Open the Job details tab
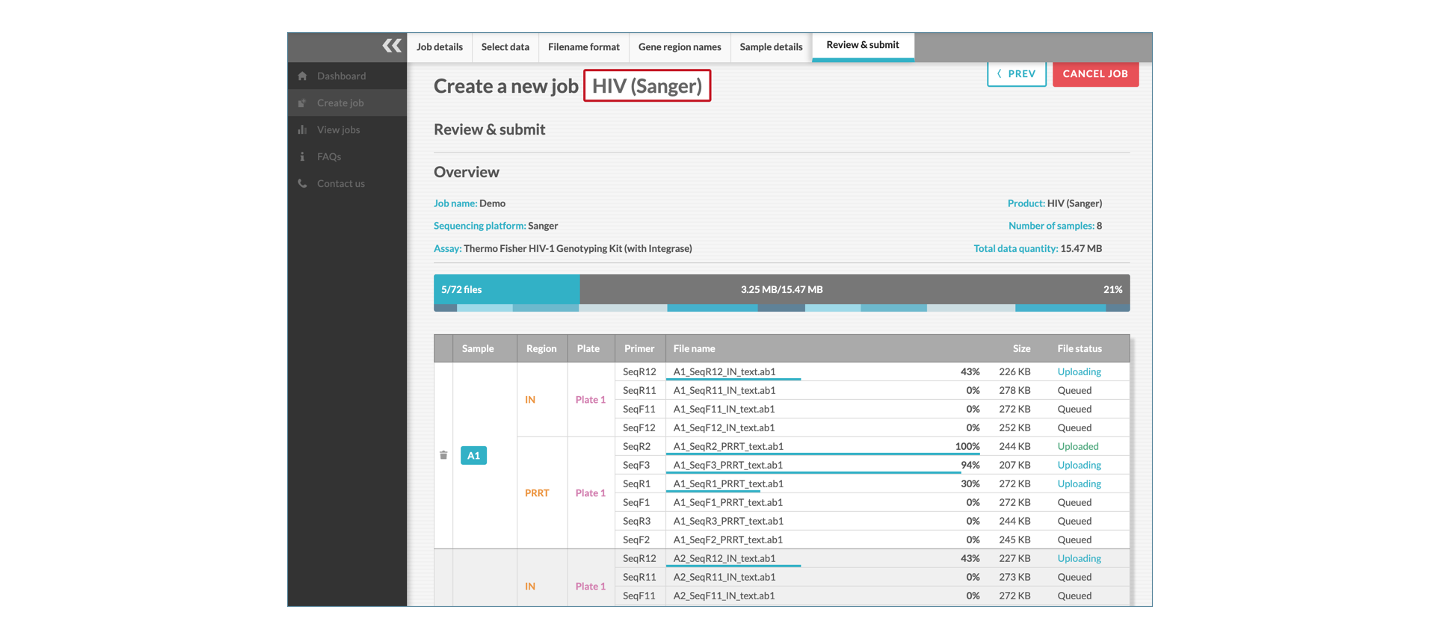 pyautogui.click(x=440, y=47)
